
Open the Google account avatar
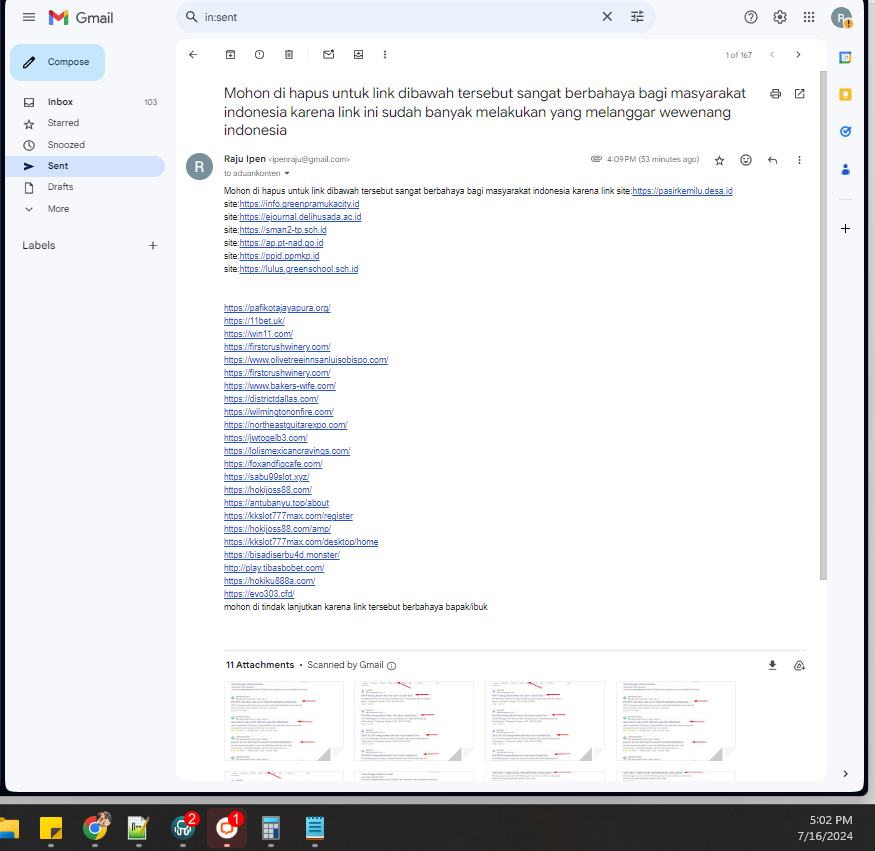(841, 17)
